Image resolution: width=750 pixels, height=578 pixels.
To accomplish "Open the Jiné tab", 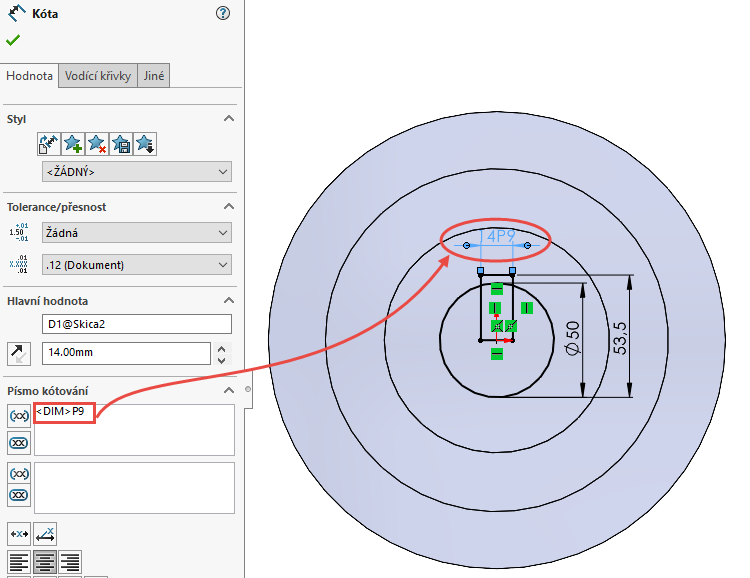I will [154, 76].
